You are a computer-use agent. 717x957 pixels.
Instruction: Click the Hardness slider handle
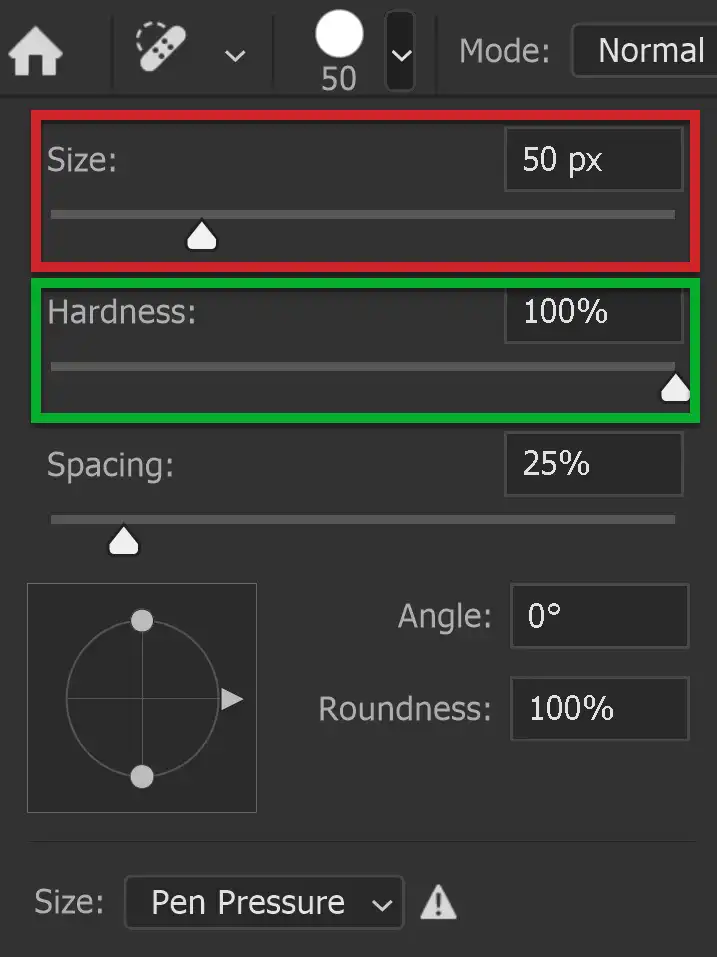point(675,387)
